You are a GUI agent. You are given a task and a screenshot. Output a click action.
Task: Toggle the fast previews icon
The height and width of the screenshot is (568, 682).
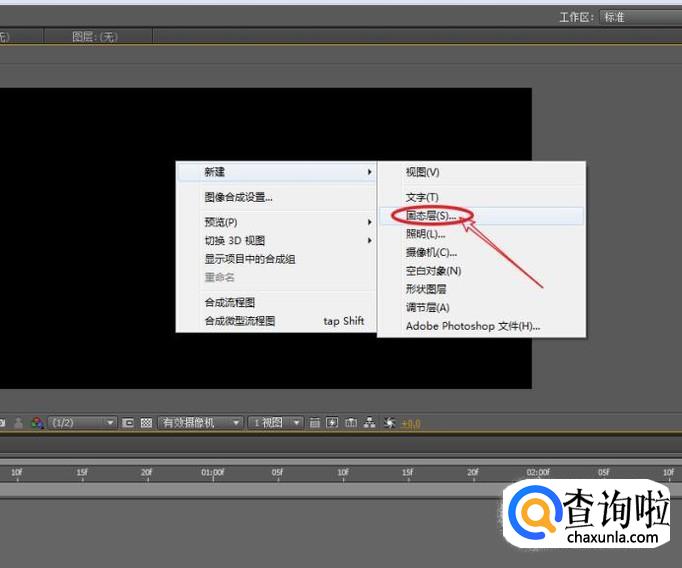click(334, 423)
